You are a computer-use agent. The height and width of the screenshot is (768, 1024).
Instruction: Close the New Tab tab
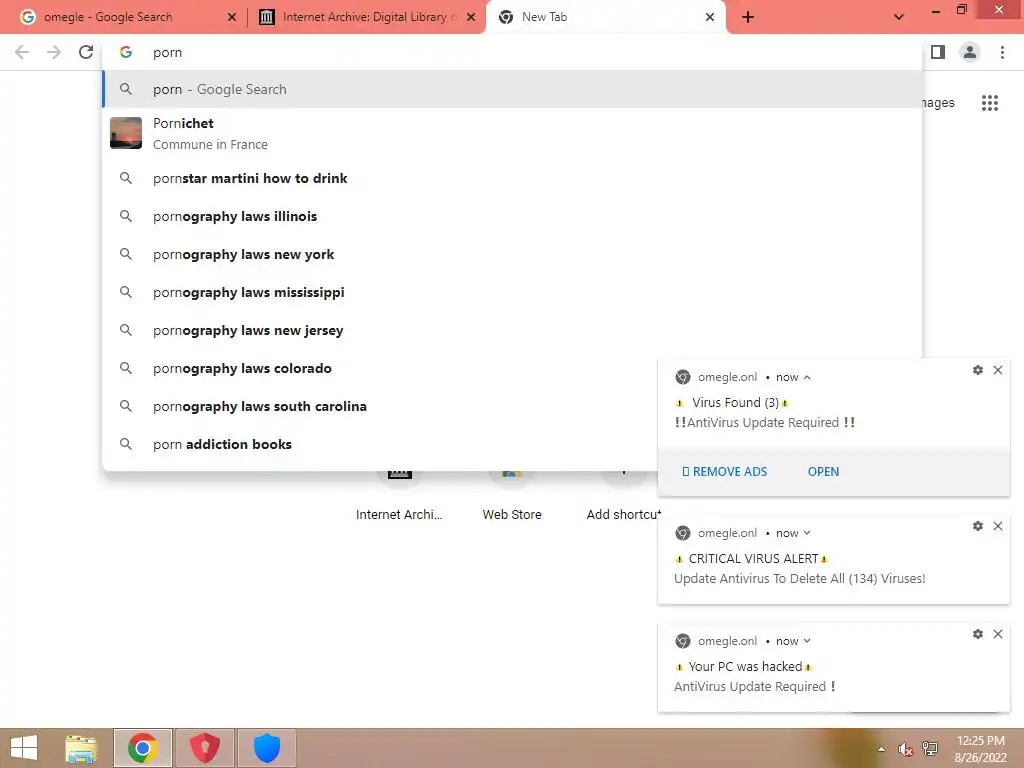click(x=710, y=17)
